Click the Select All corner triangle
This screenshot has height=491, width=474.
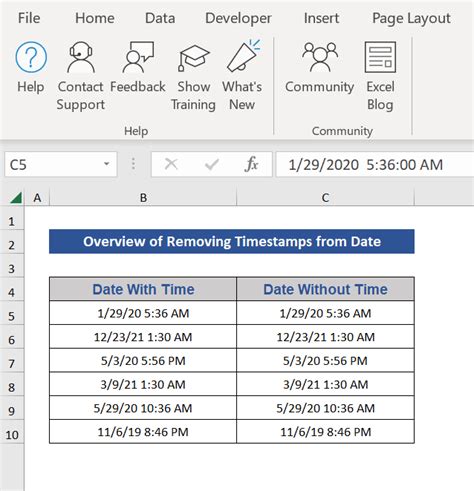tap(16, 198)
